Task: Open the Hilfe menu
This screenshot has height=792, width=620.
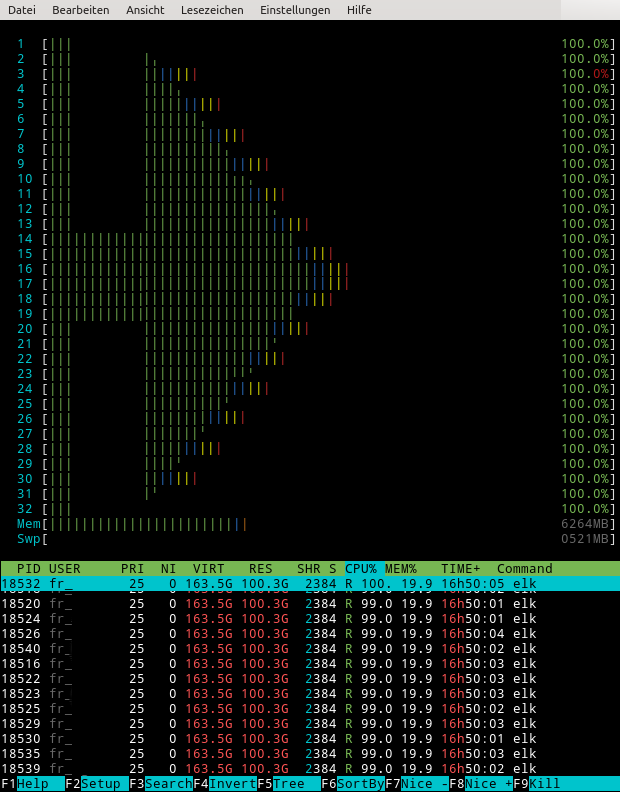Action: click(x=359, y=10)
